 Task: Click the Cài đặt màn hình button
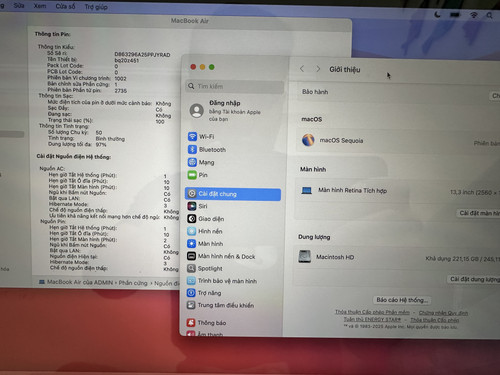479,213
